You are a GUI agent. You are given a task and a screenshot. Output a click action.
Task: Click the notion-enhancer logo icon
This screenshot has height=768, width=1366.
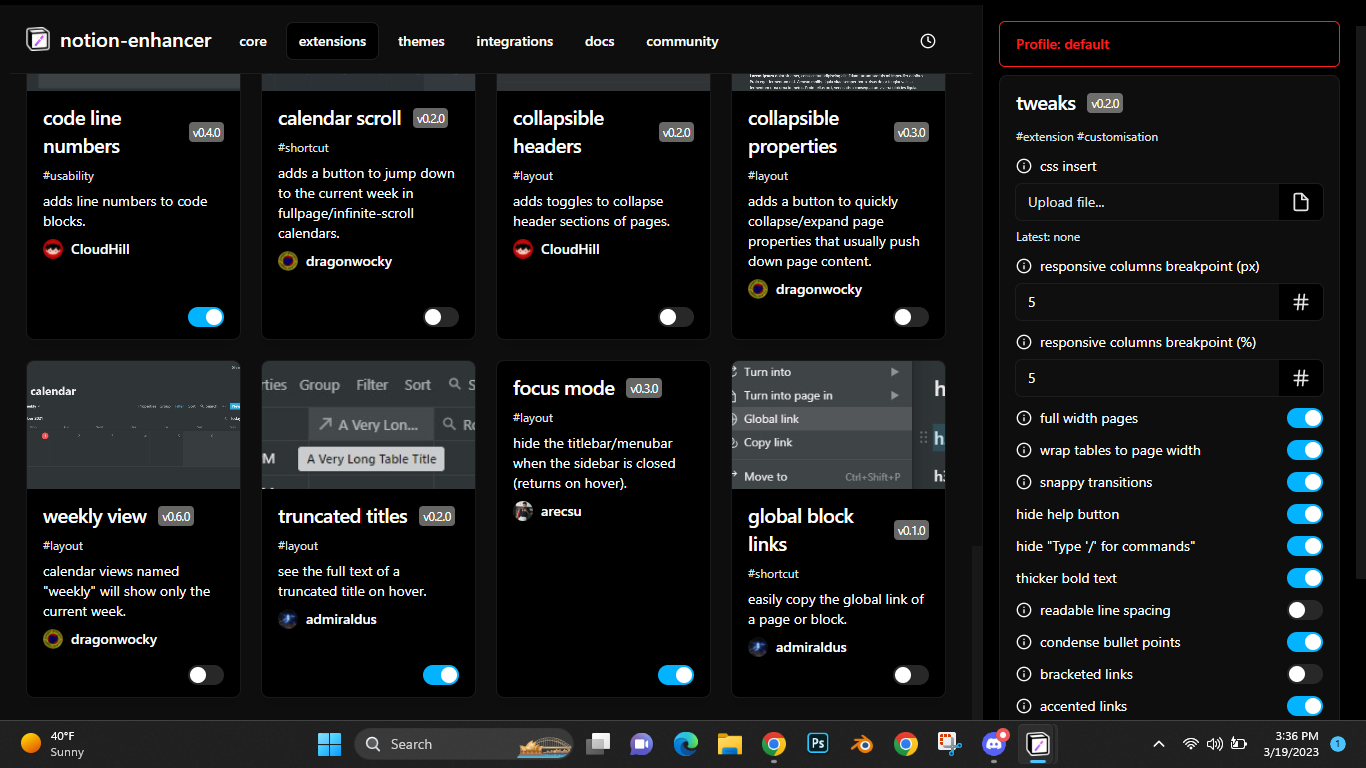coord(37,40)
